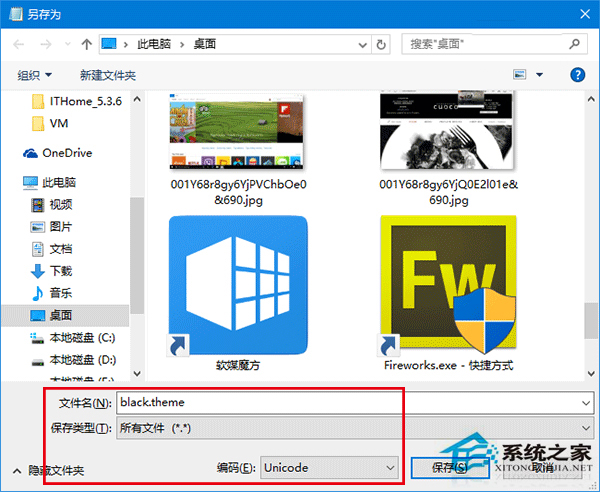Go up one folder level
The width and height of the screenshot is (600, 492).
click(87, 44)
